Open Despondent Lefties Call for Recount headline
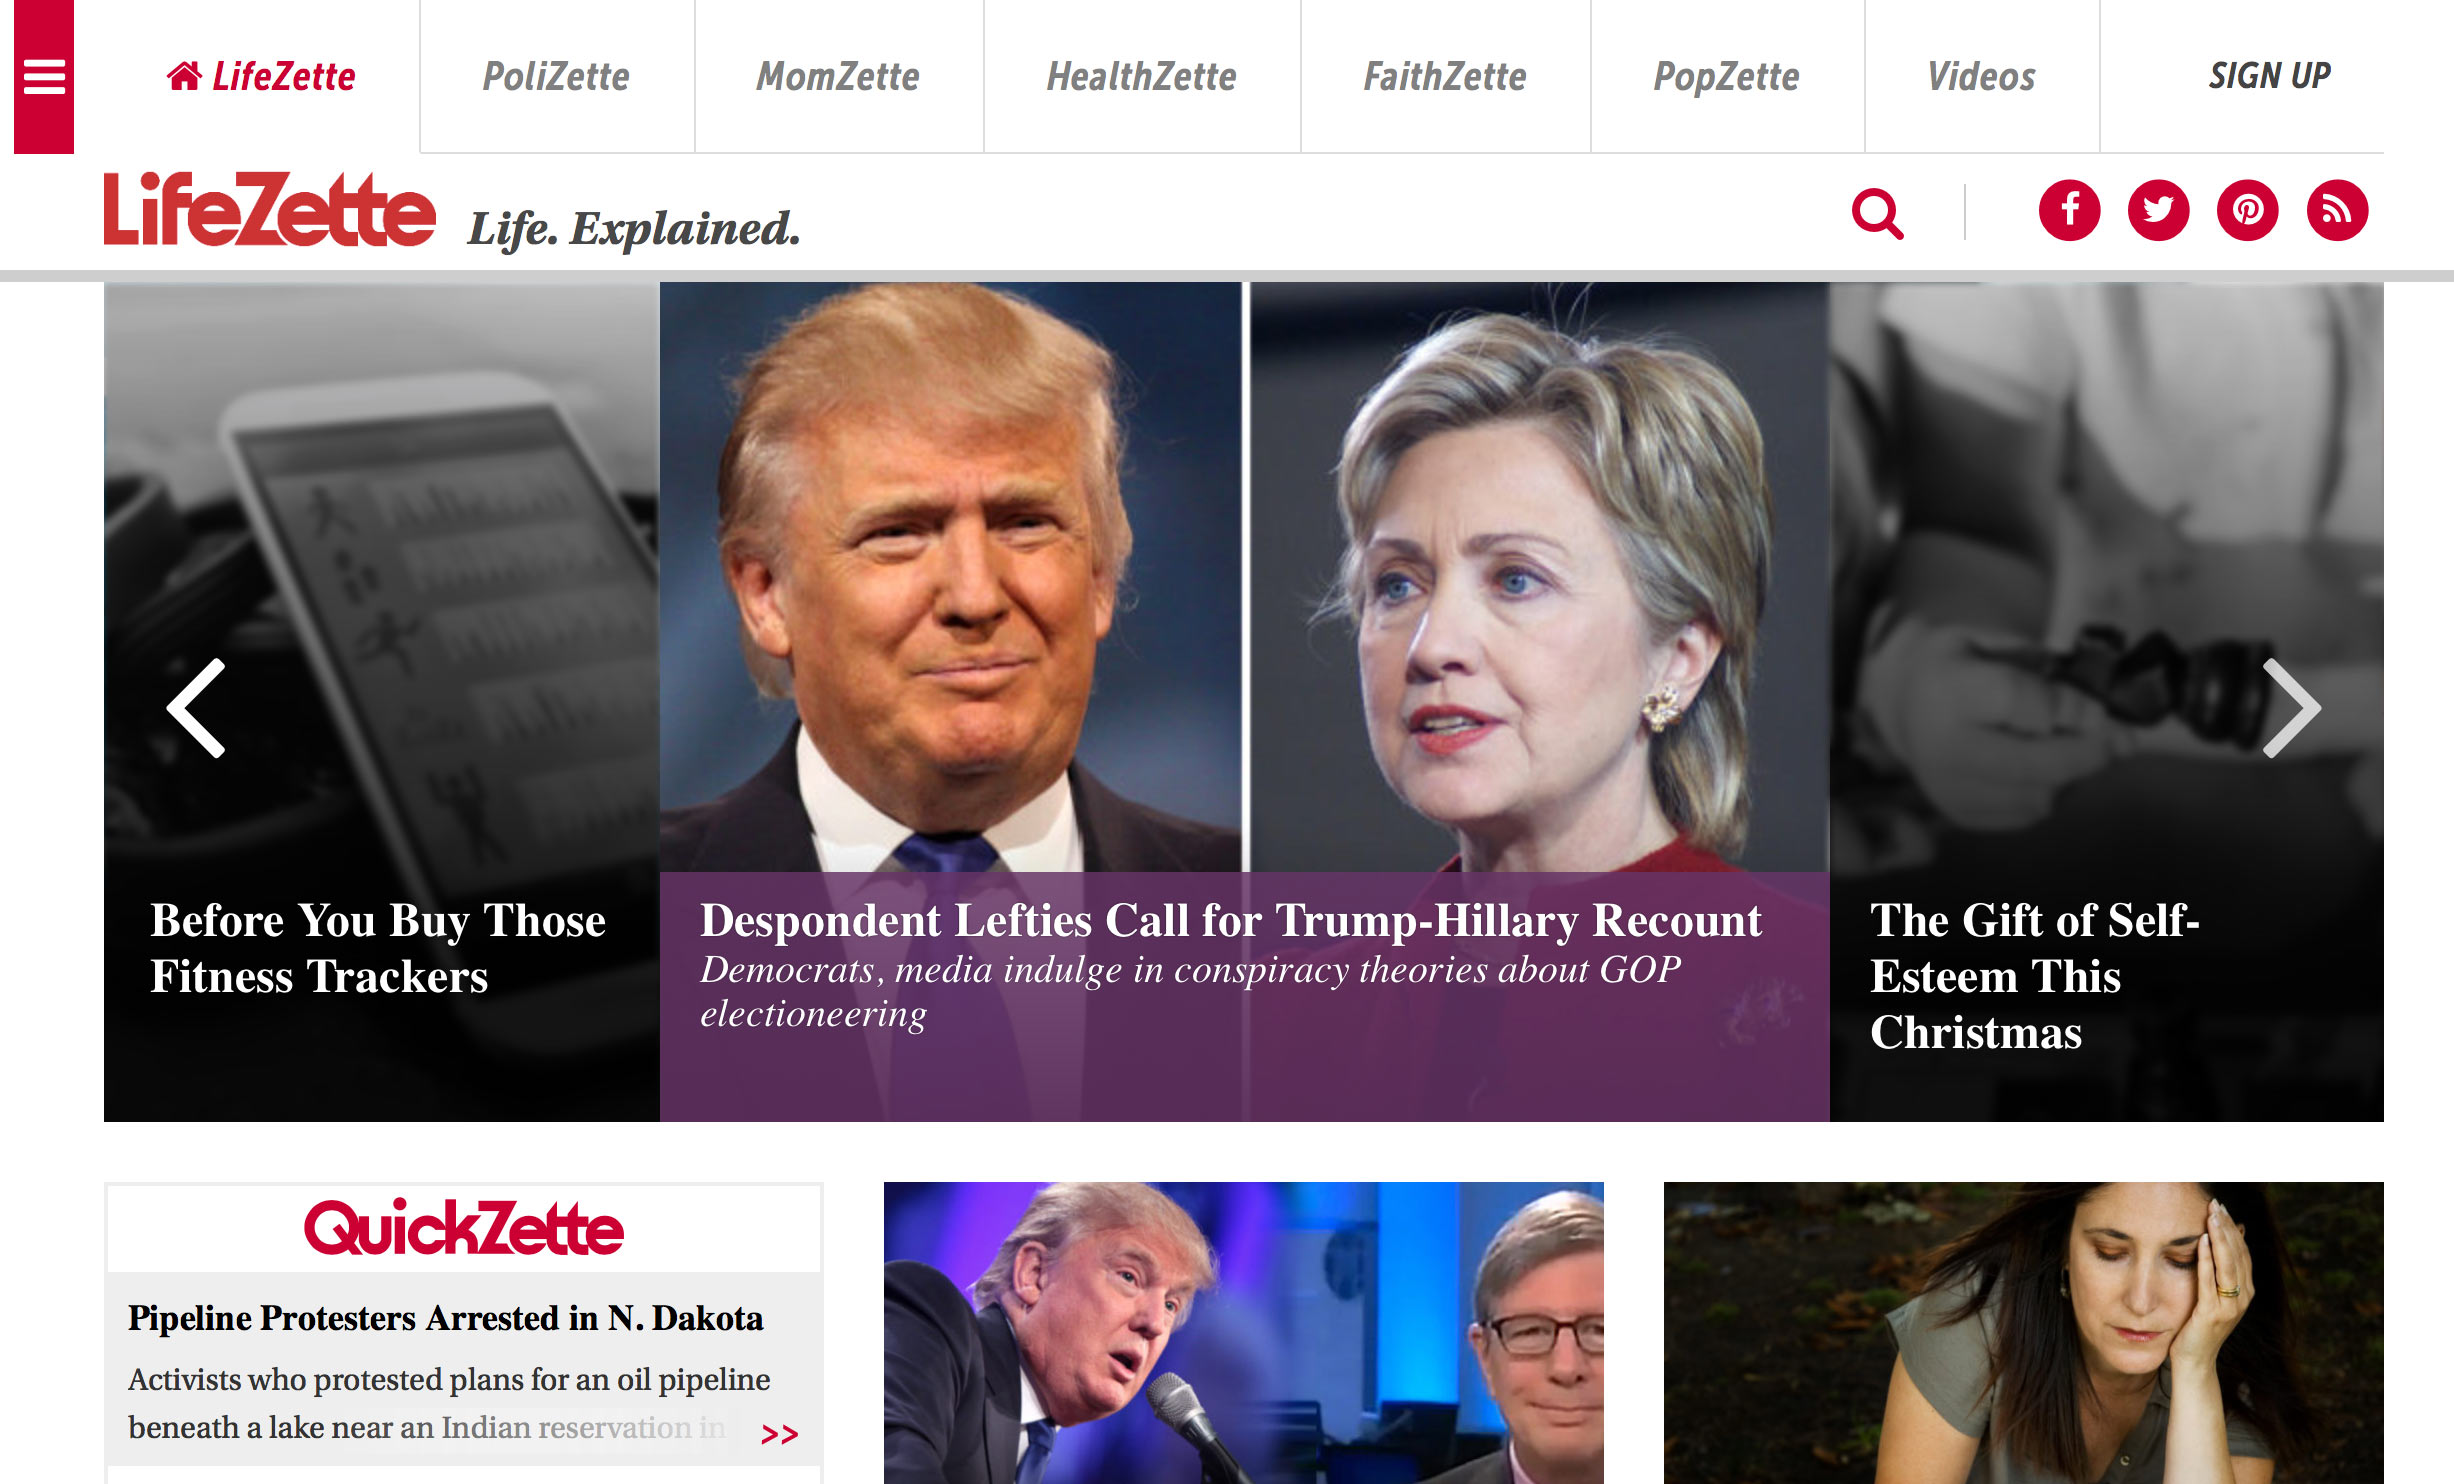Viewport: 2454px width, 1484px height. (x=1231, y=920)
